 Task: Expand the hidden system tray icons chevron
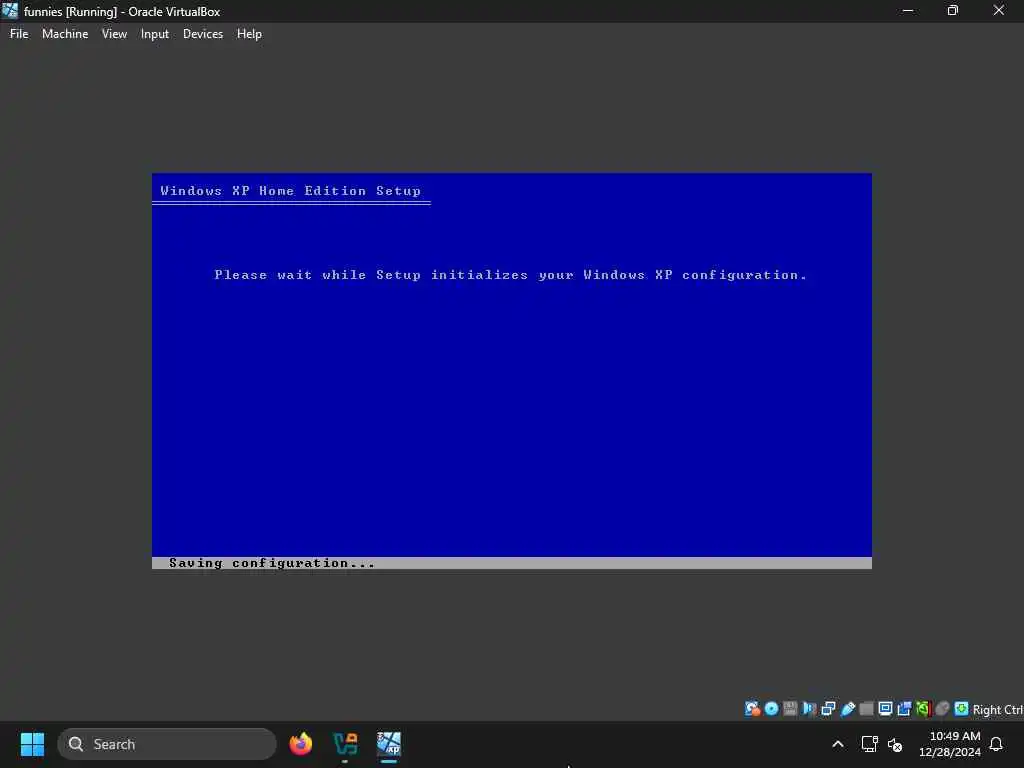tap(838, 744)
